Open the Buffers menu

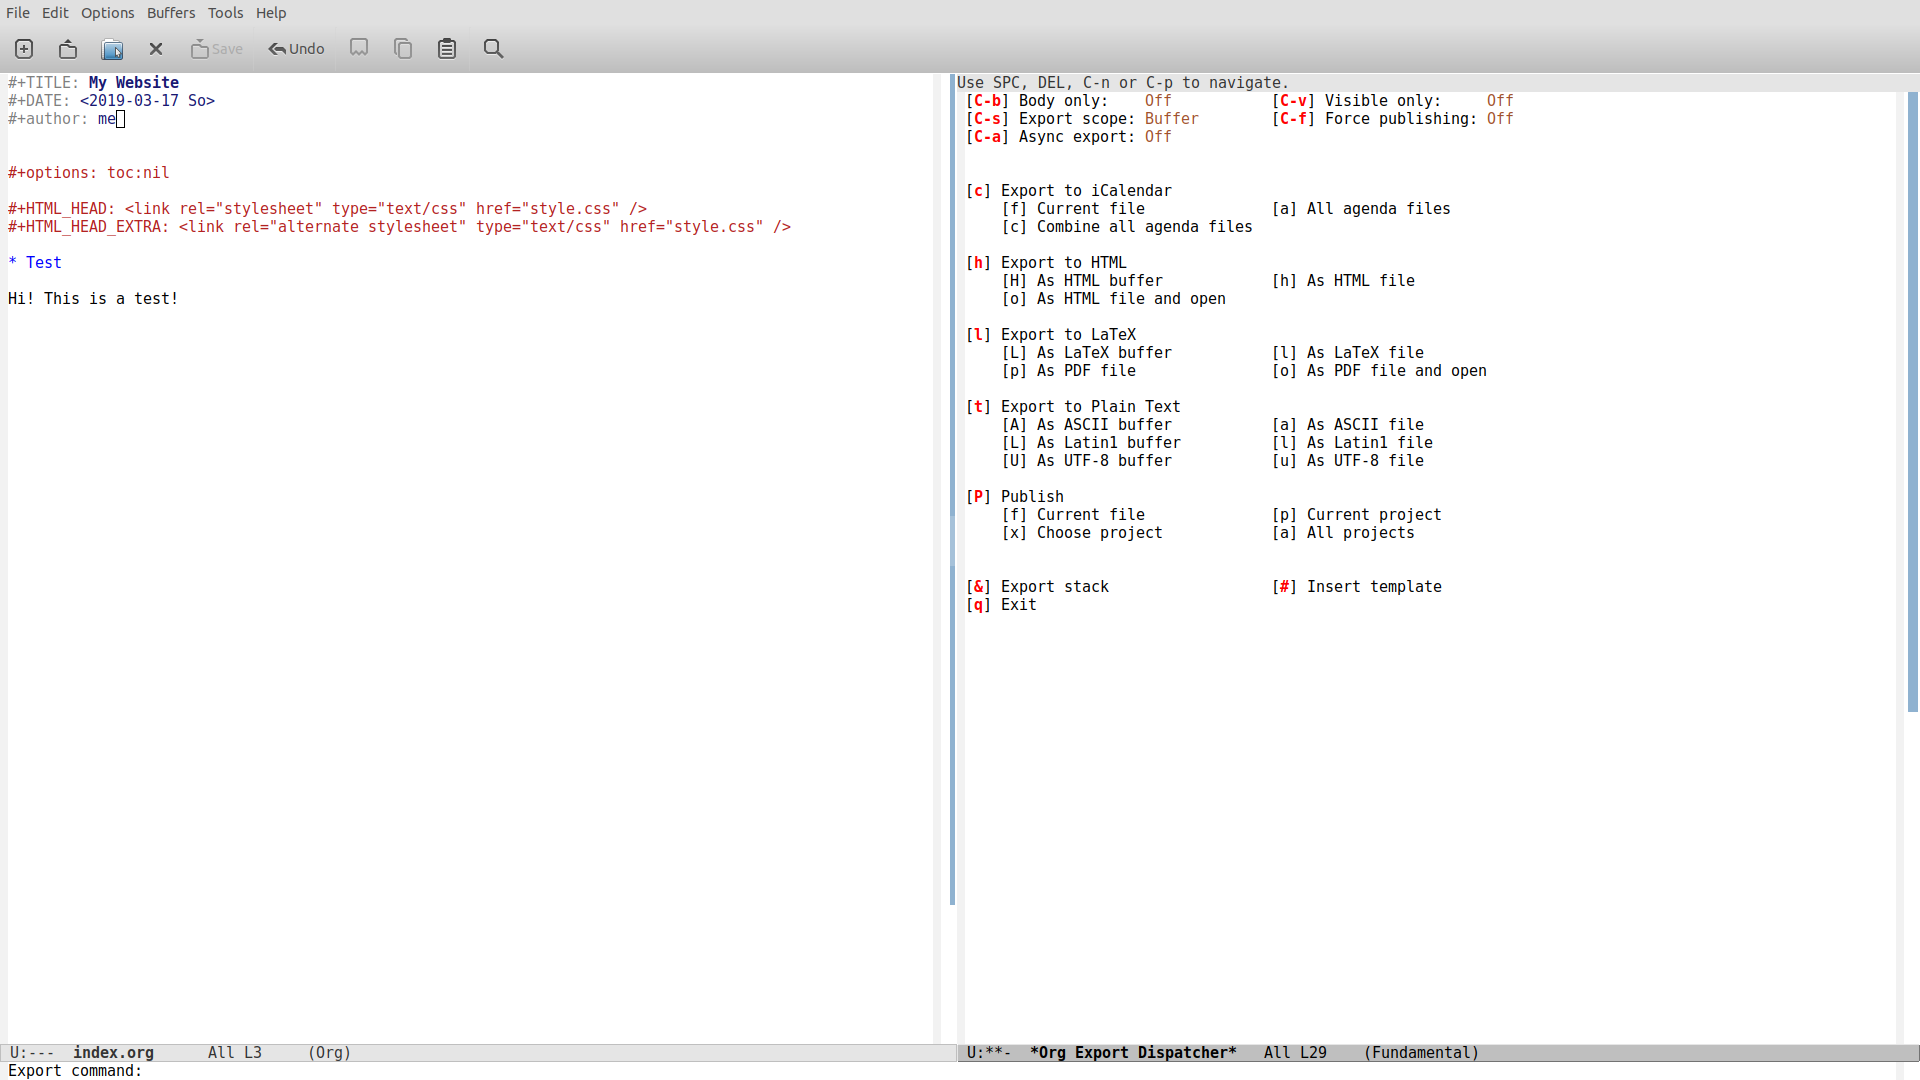[x=171, y=13]
